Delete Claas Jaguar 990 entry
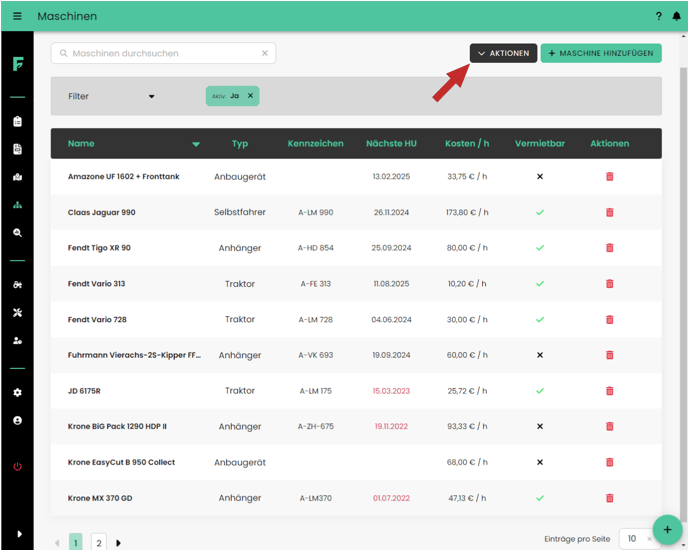Viewport: 688px width, 550px height. tap(609, 212)
